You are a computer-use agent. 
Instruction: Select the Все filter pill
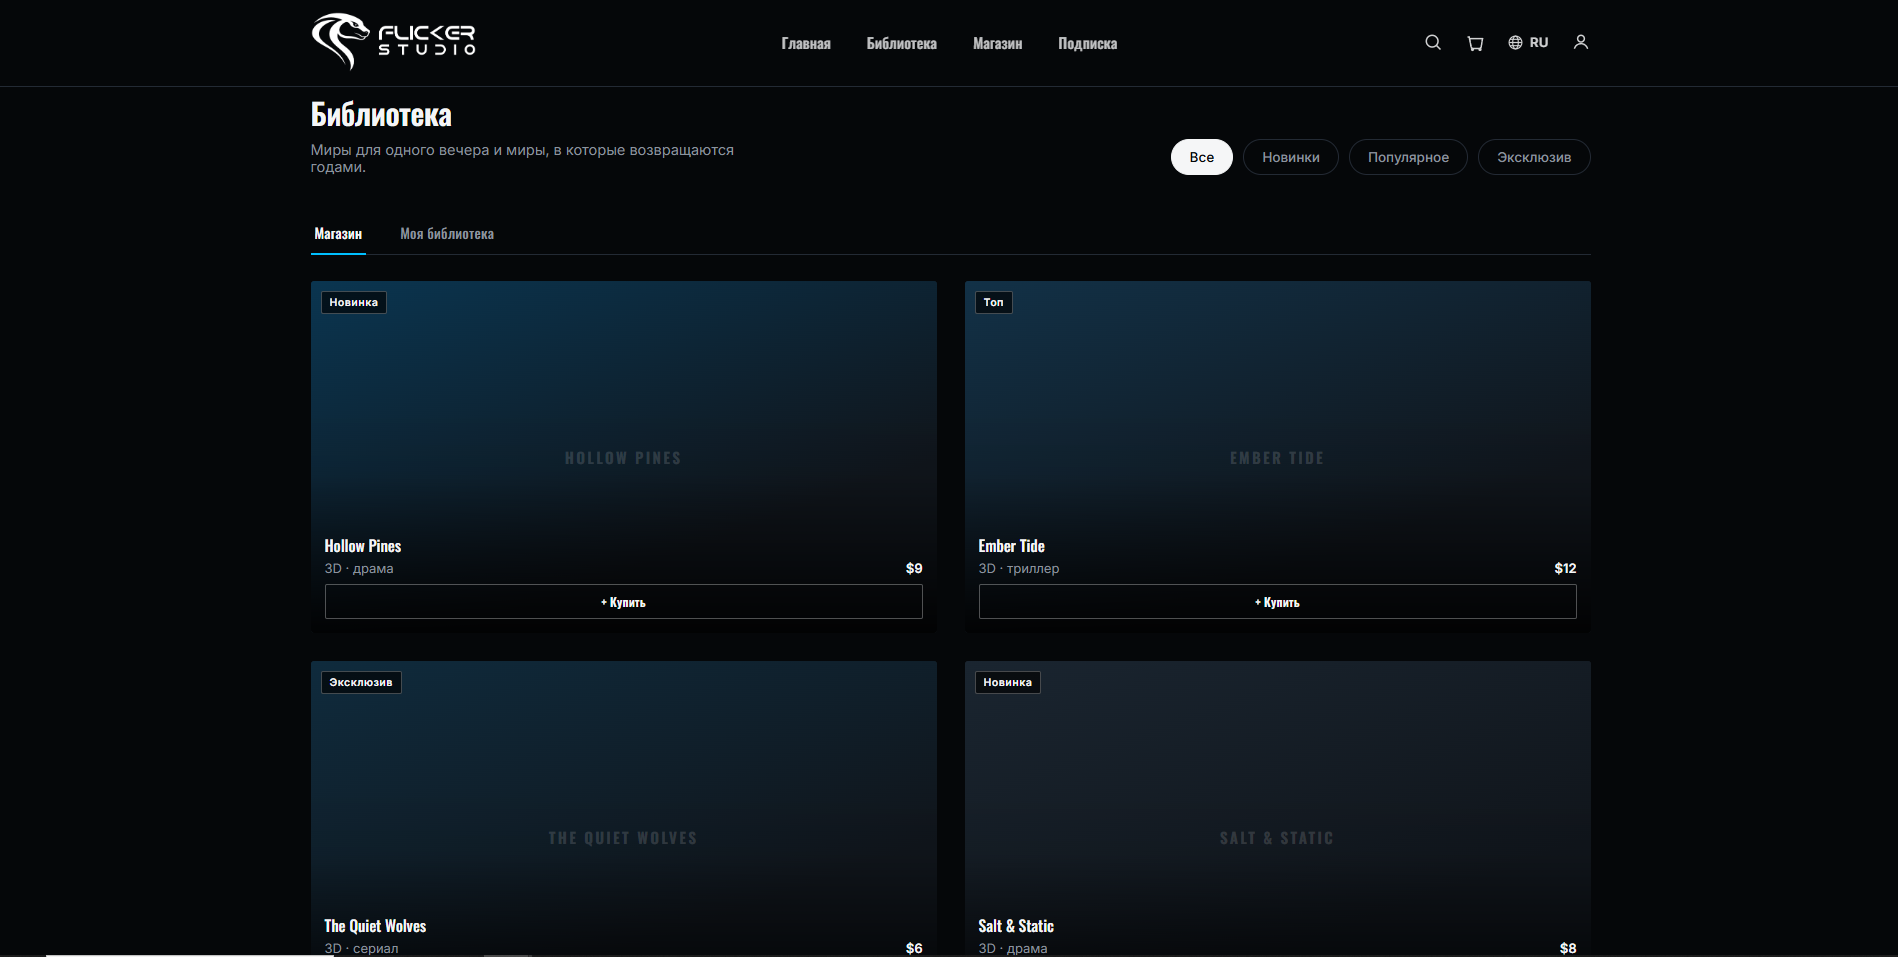[1202, 157]
